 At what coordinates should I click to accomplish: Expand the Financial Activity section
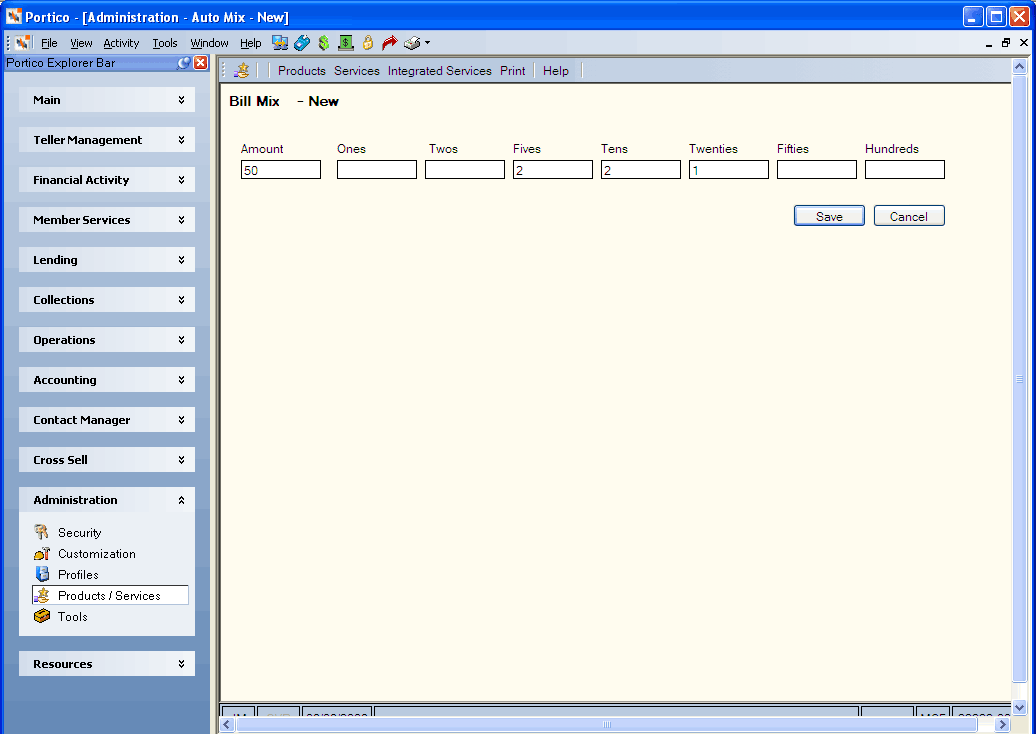(x=107, y=180)
